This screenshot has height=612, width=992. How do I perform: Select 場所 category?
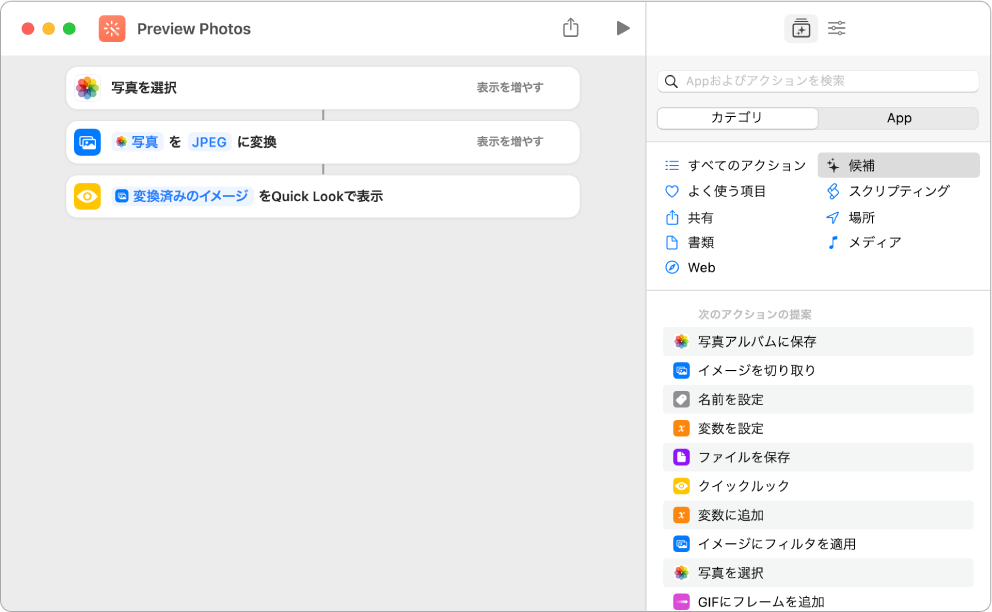pyautogui.click(x=850, y=218)
